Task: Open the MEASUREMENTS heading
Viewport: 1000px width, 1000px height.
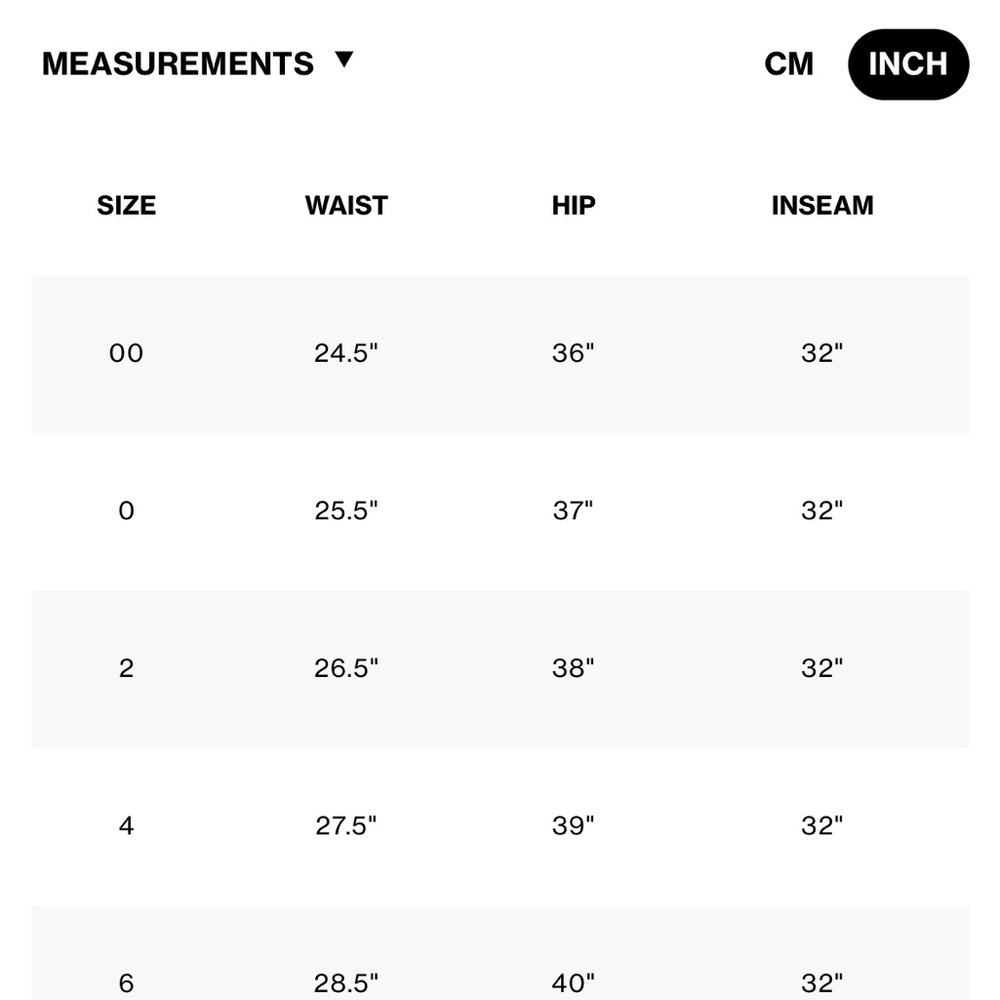Action: [178, 64]
